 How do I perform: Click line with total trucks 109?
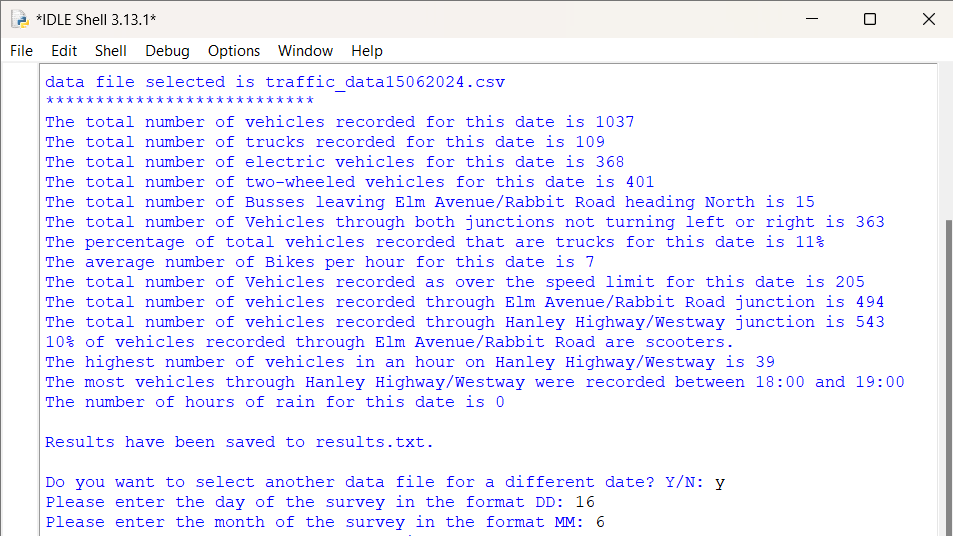point(325,142)
